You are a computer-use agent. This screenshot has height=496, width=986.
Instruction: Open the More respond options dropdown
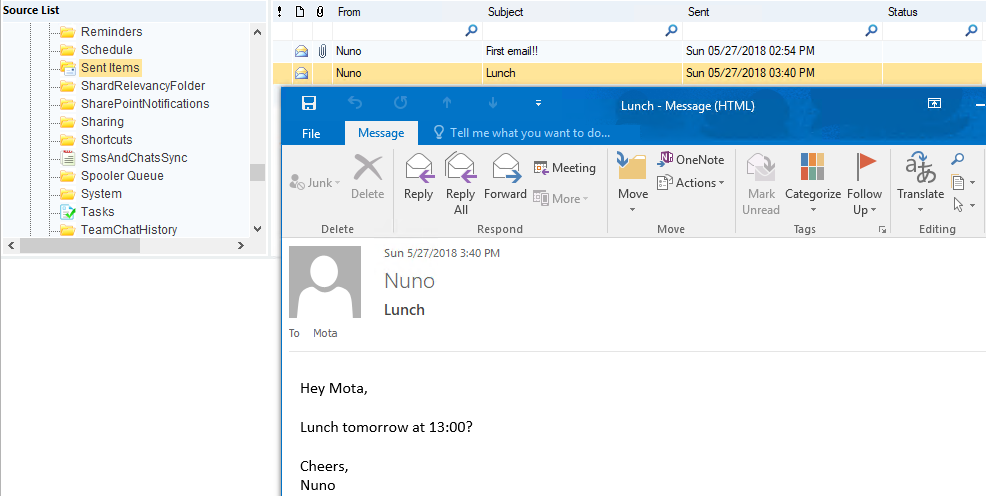pyautogui.click(x=560, y=199)
